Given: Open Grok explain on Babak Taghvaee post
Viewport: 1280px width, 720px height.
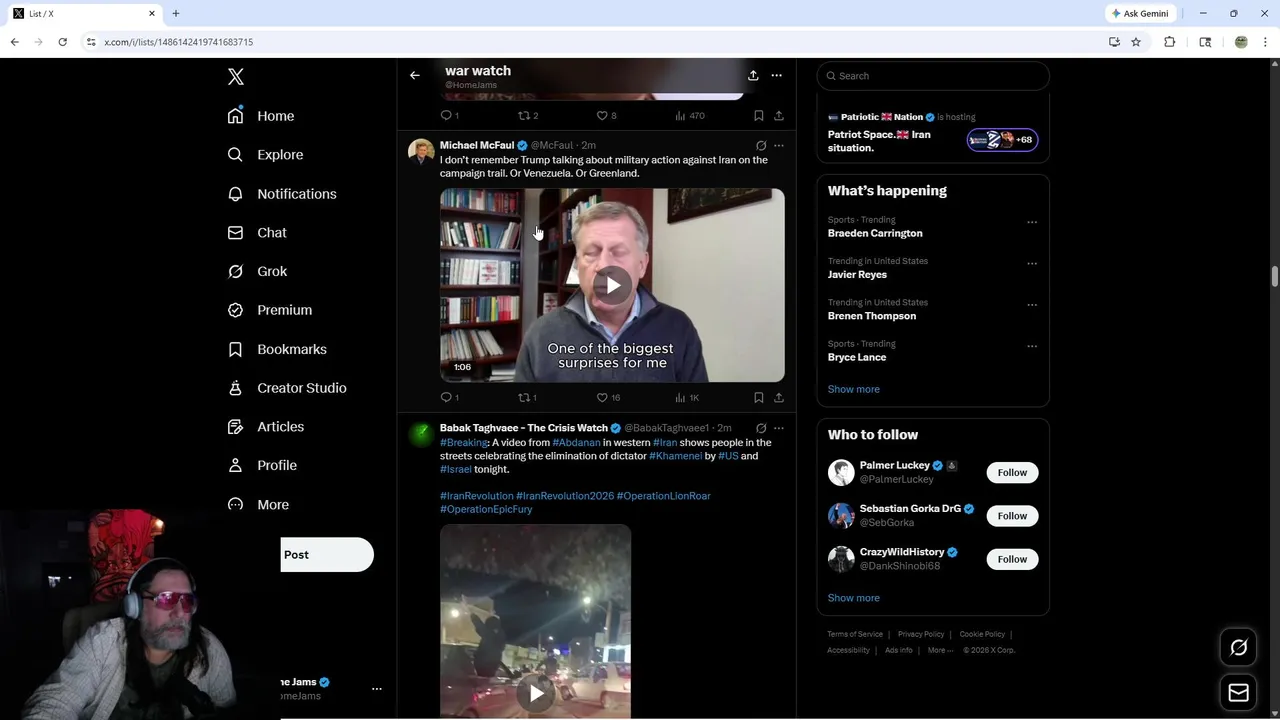Looking at the screenshot, I should pyautogui.click(x=761, y=428).
